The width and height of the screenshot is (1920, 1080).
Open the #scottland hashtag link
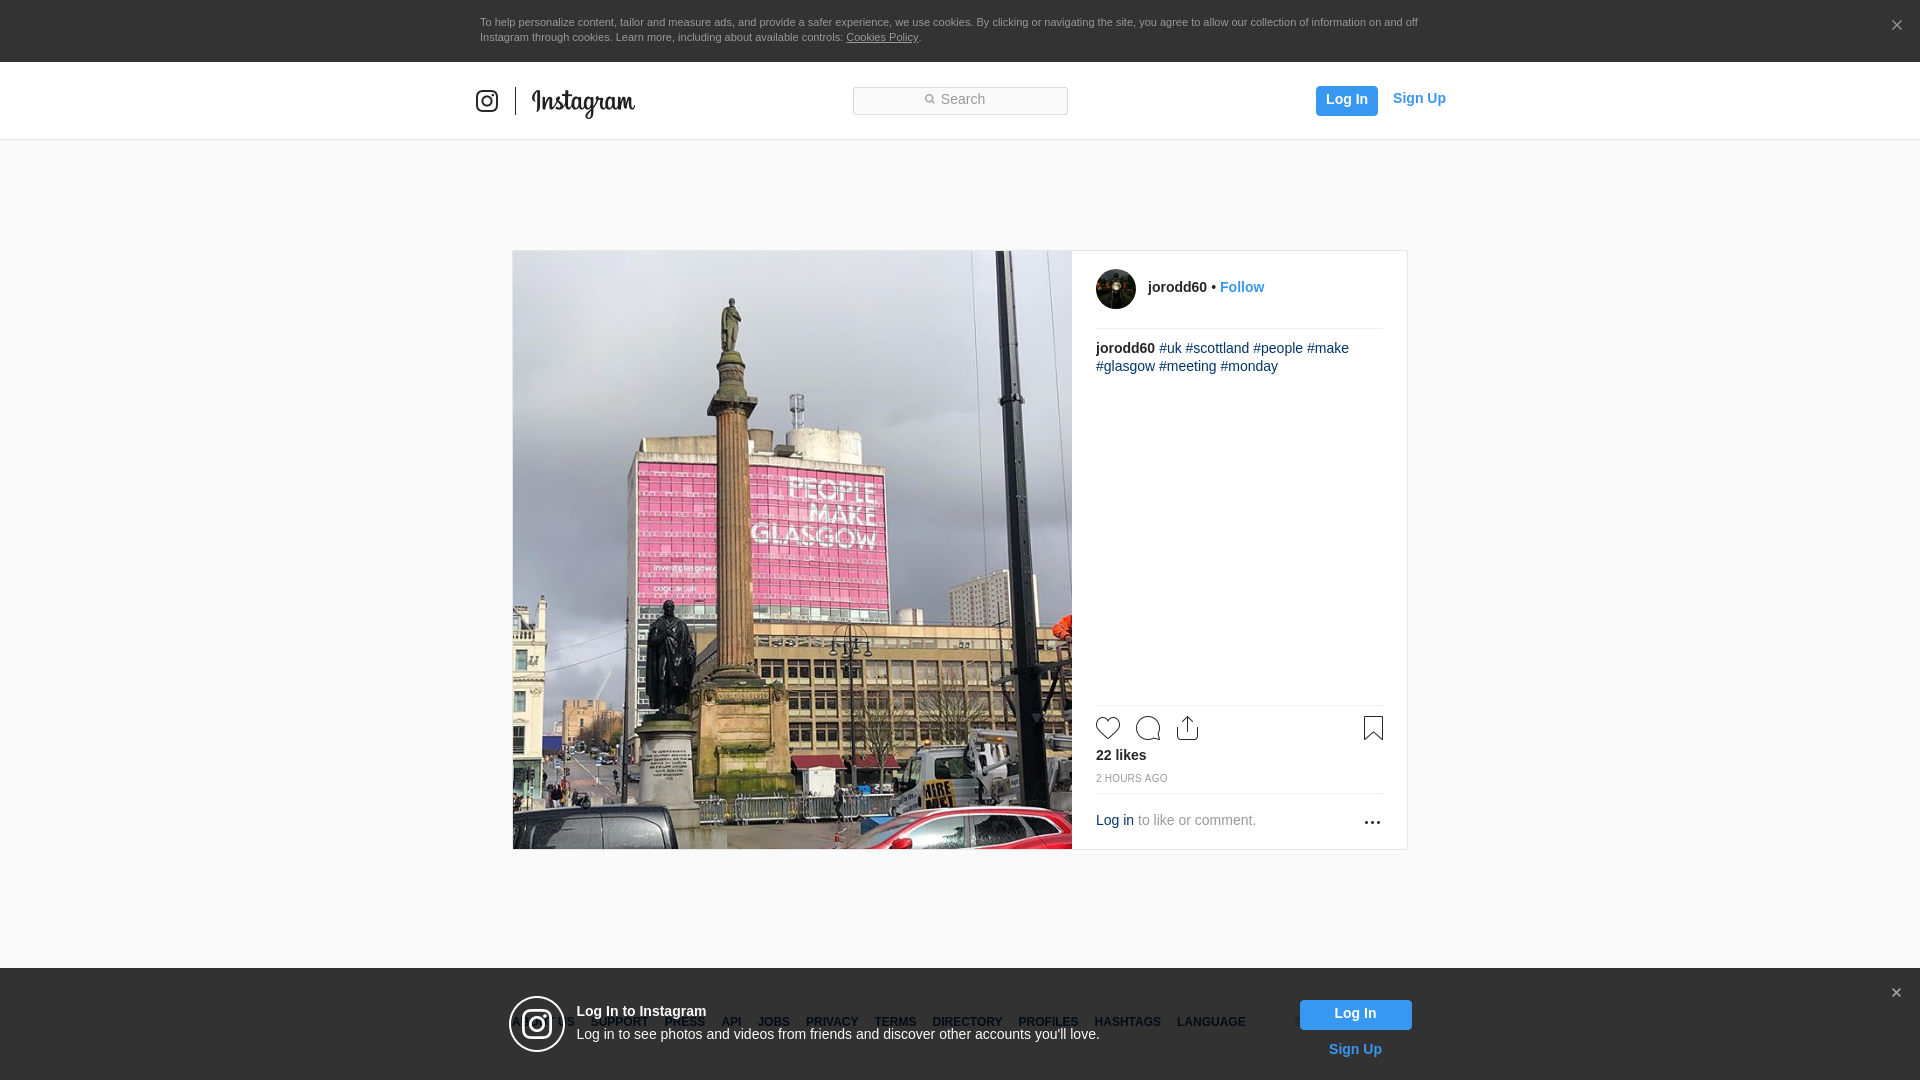pyautogui.click(x=1217, y=348)
